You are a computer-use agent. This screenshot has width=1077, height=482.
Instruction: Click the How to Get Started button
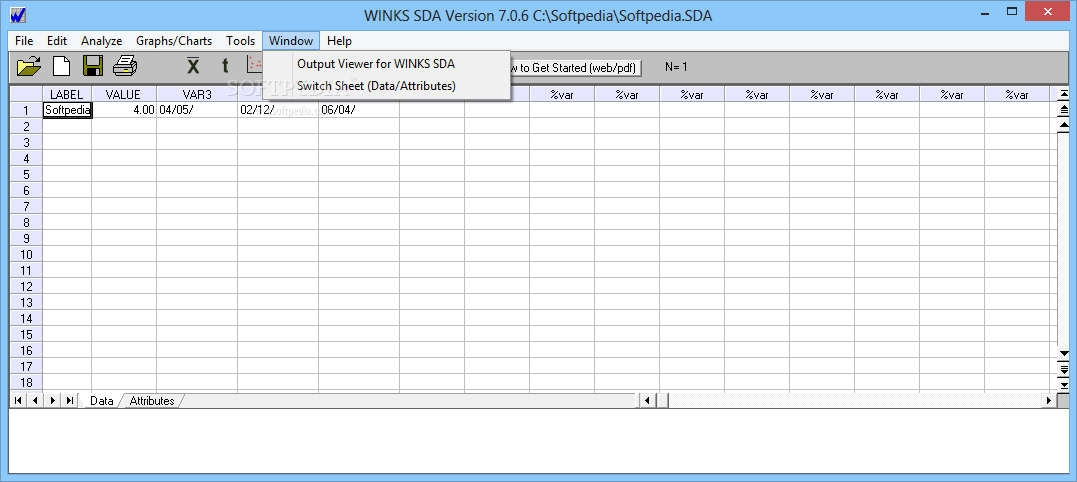pyautogui.click(x=575, y=68)
